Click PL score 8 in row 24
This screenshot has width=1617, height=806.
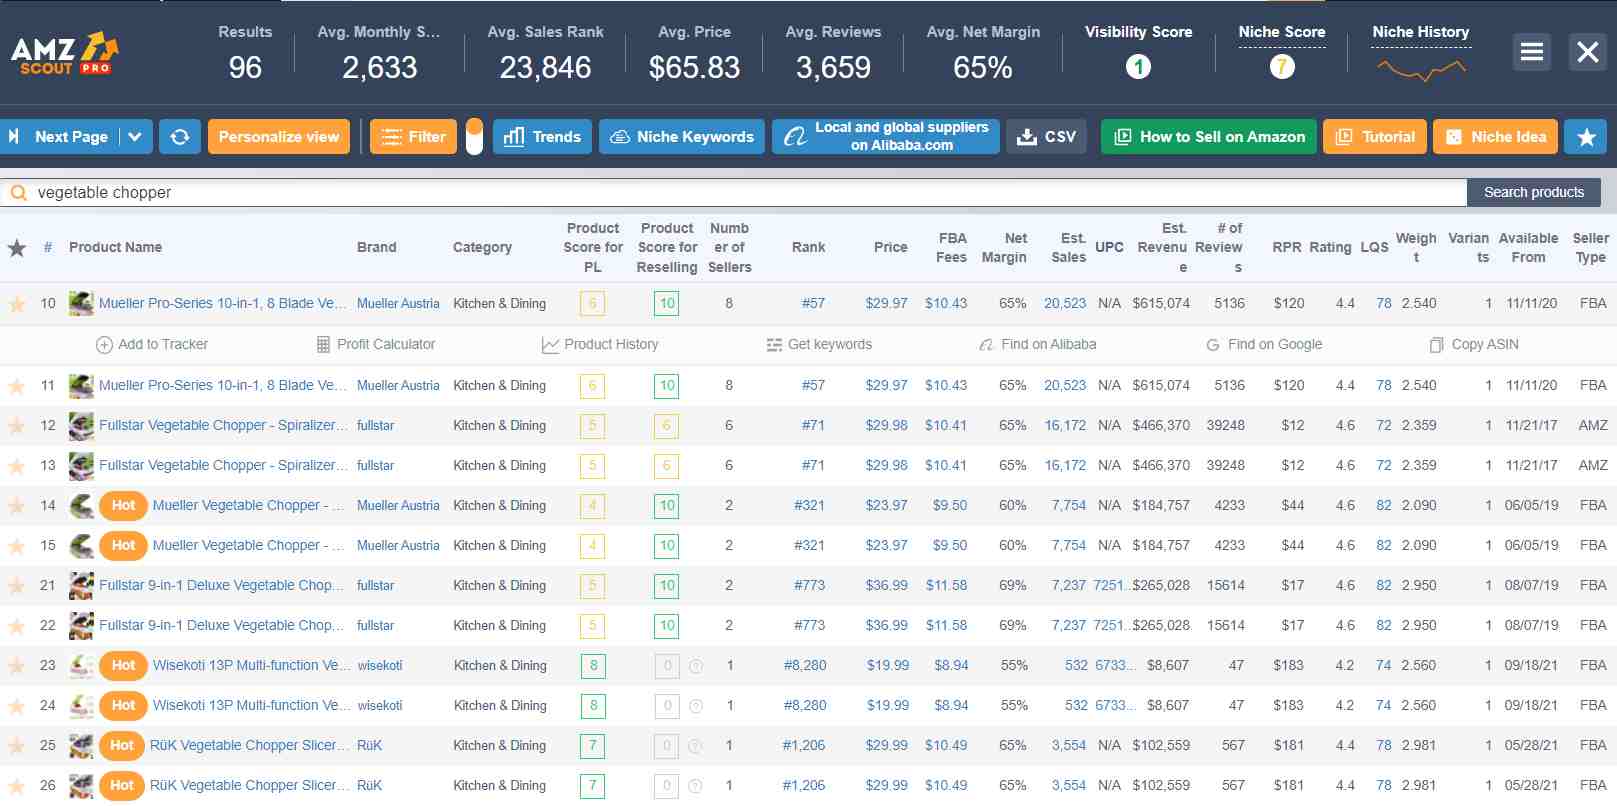(593, 706)
